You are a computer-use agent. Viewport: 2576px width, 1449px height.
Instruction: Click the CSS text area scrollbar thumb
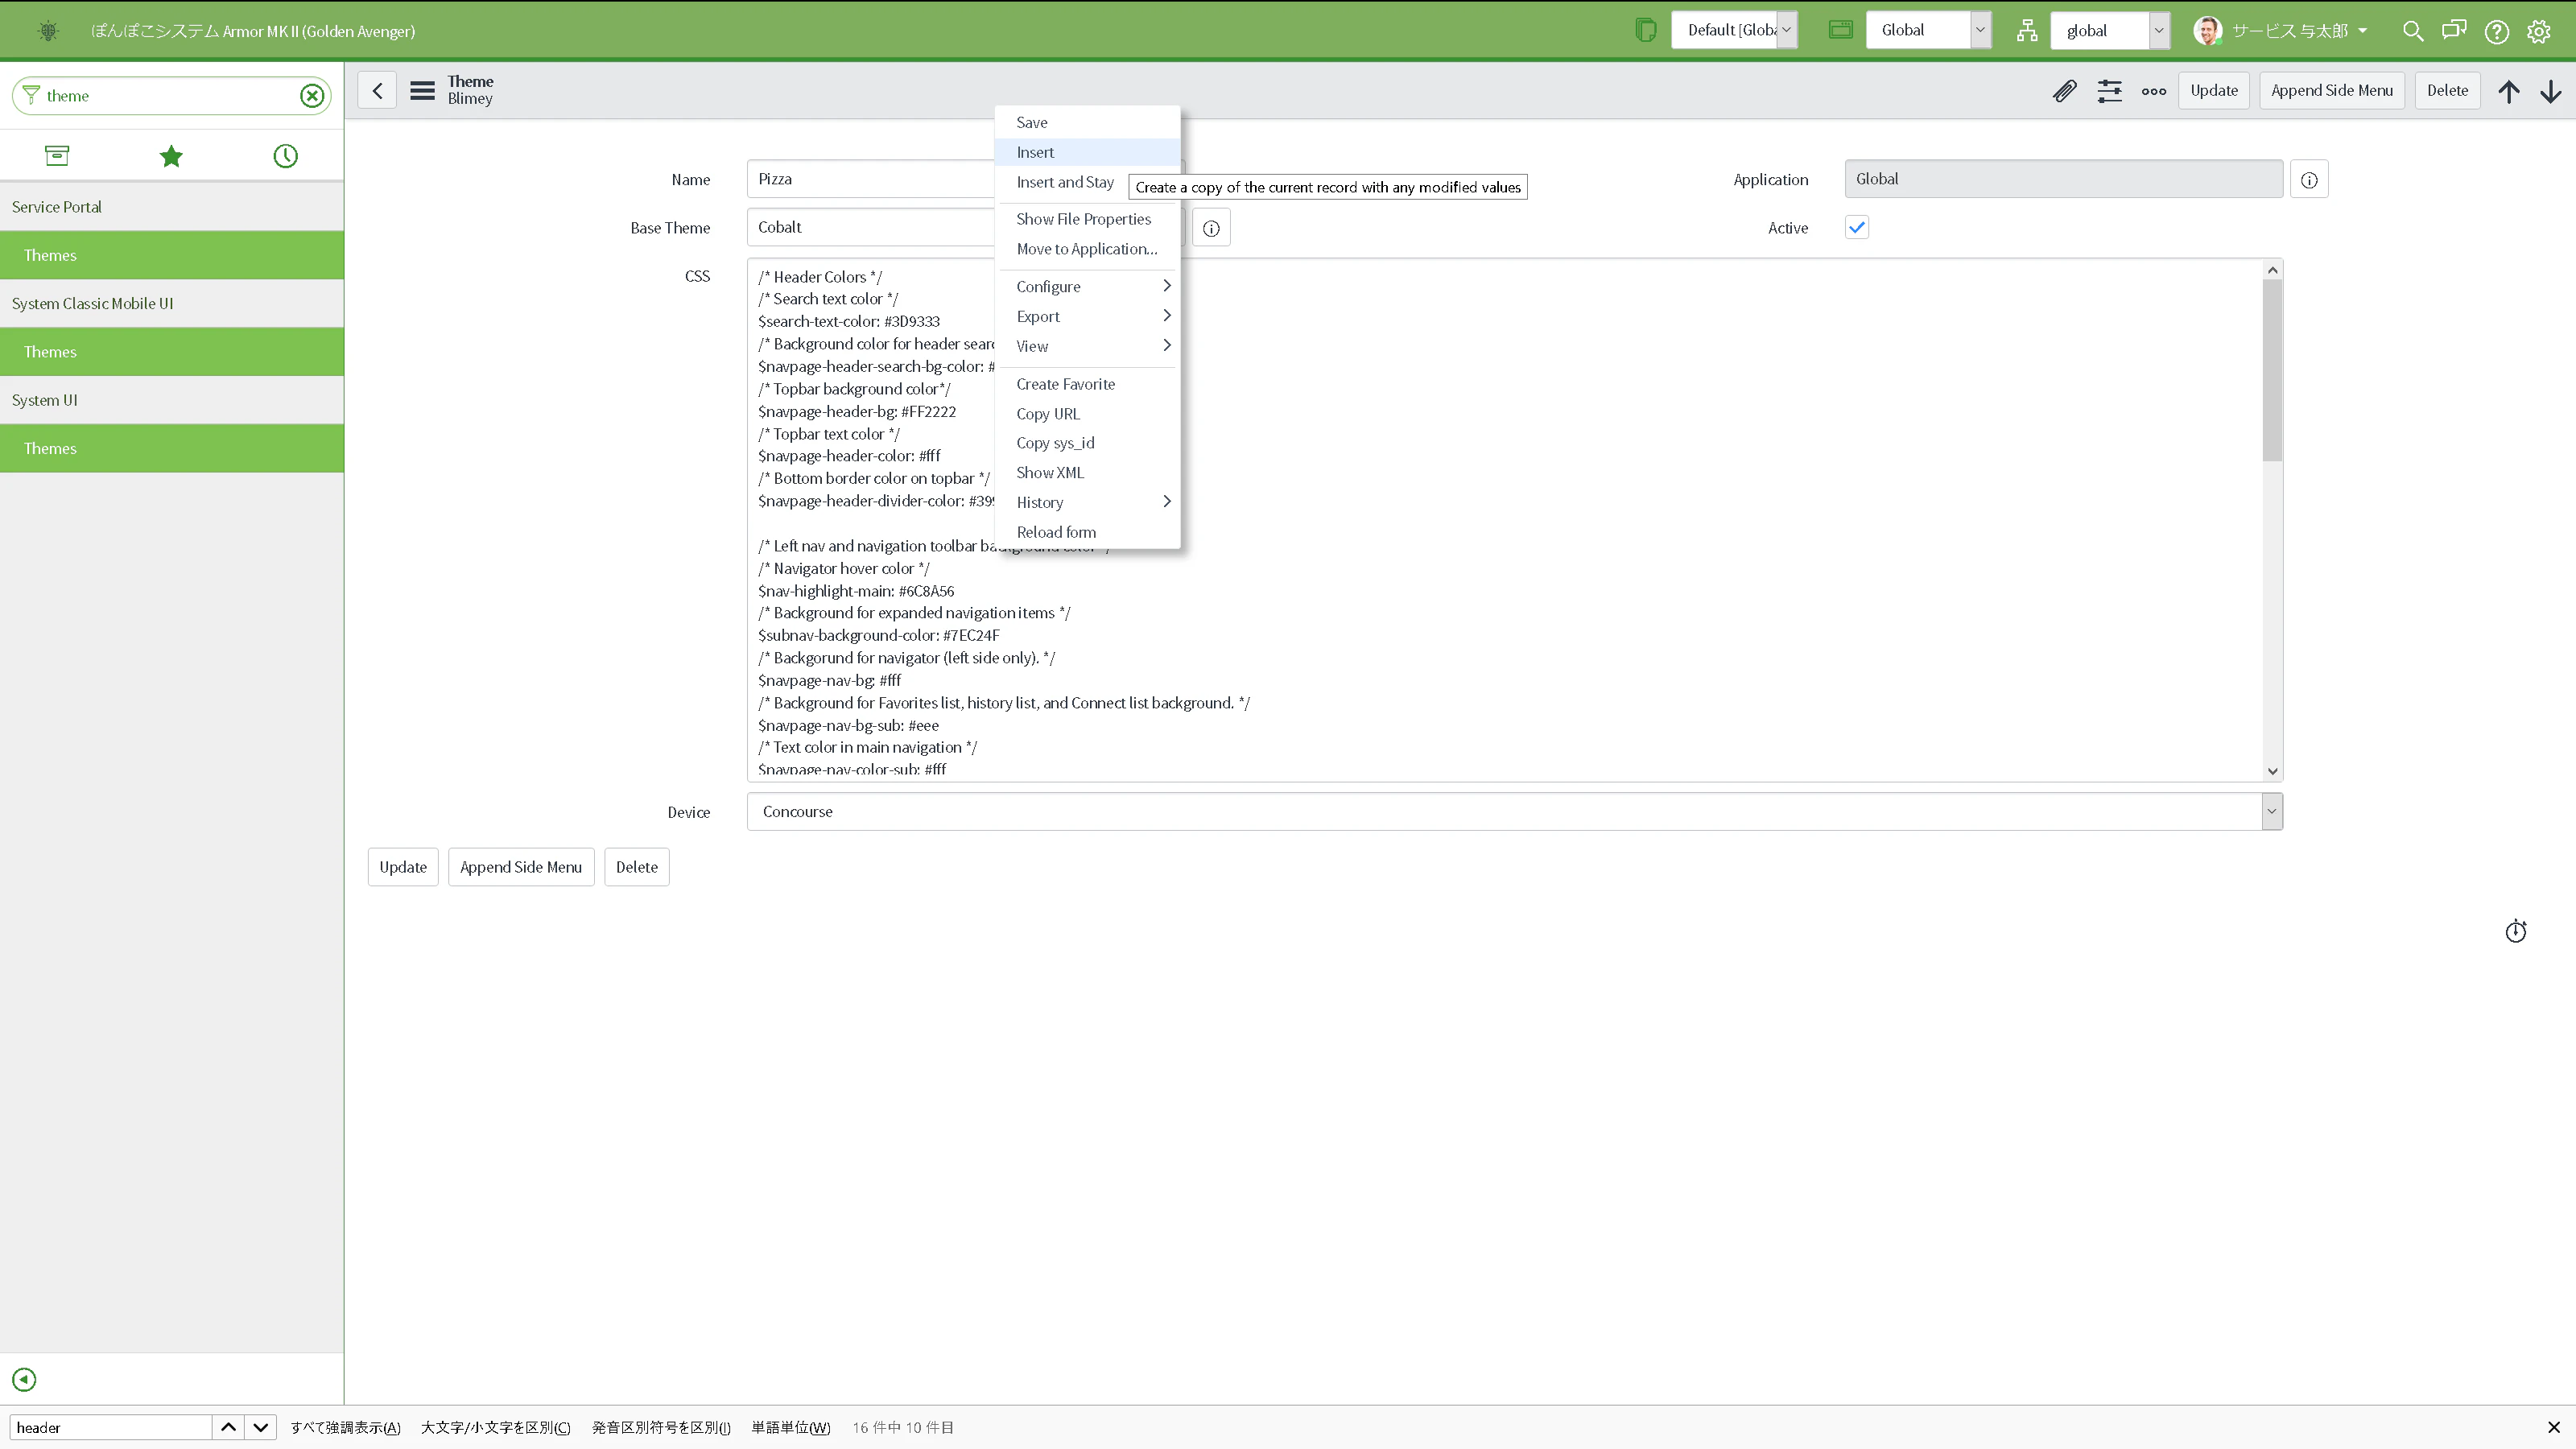pyautogui.click(x=2272, y=370)
